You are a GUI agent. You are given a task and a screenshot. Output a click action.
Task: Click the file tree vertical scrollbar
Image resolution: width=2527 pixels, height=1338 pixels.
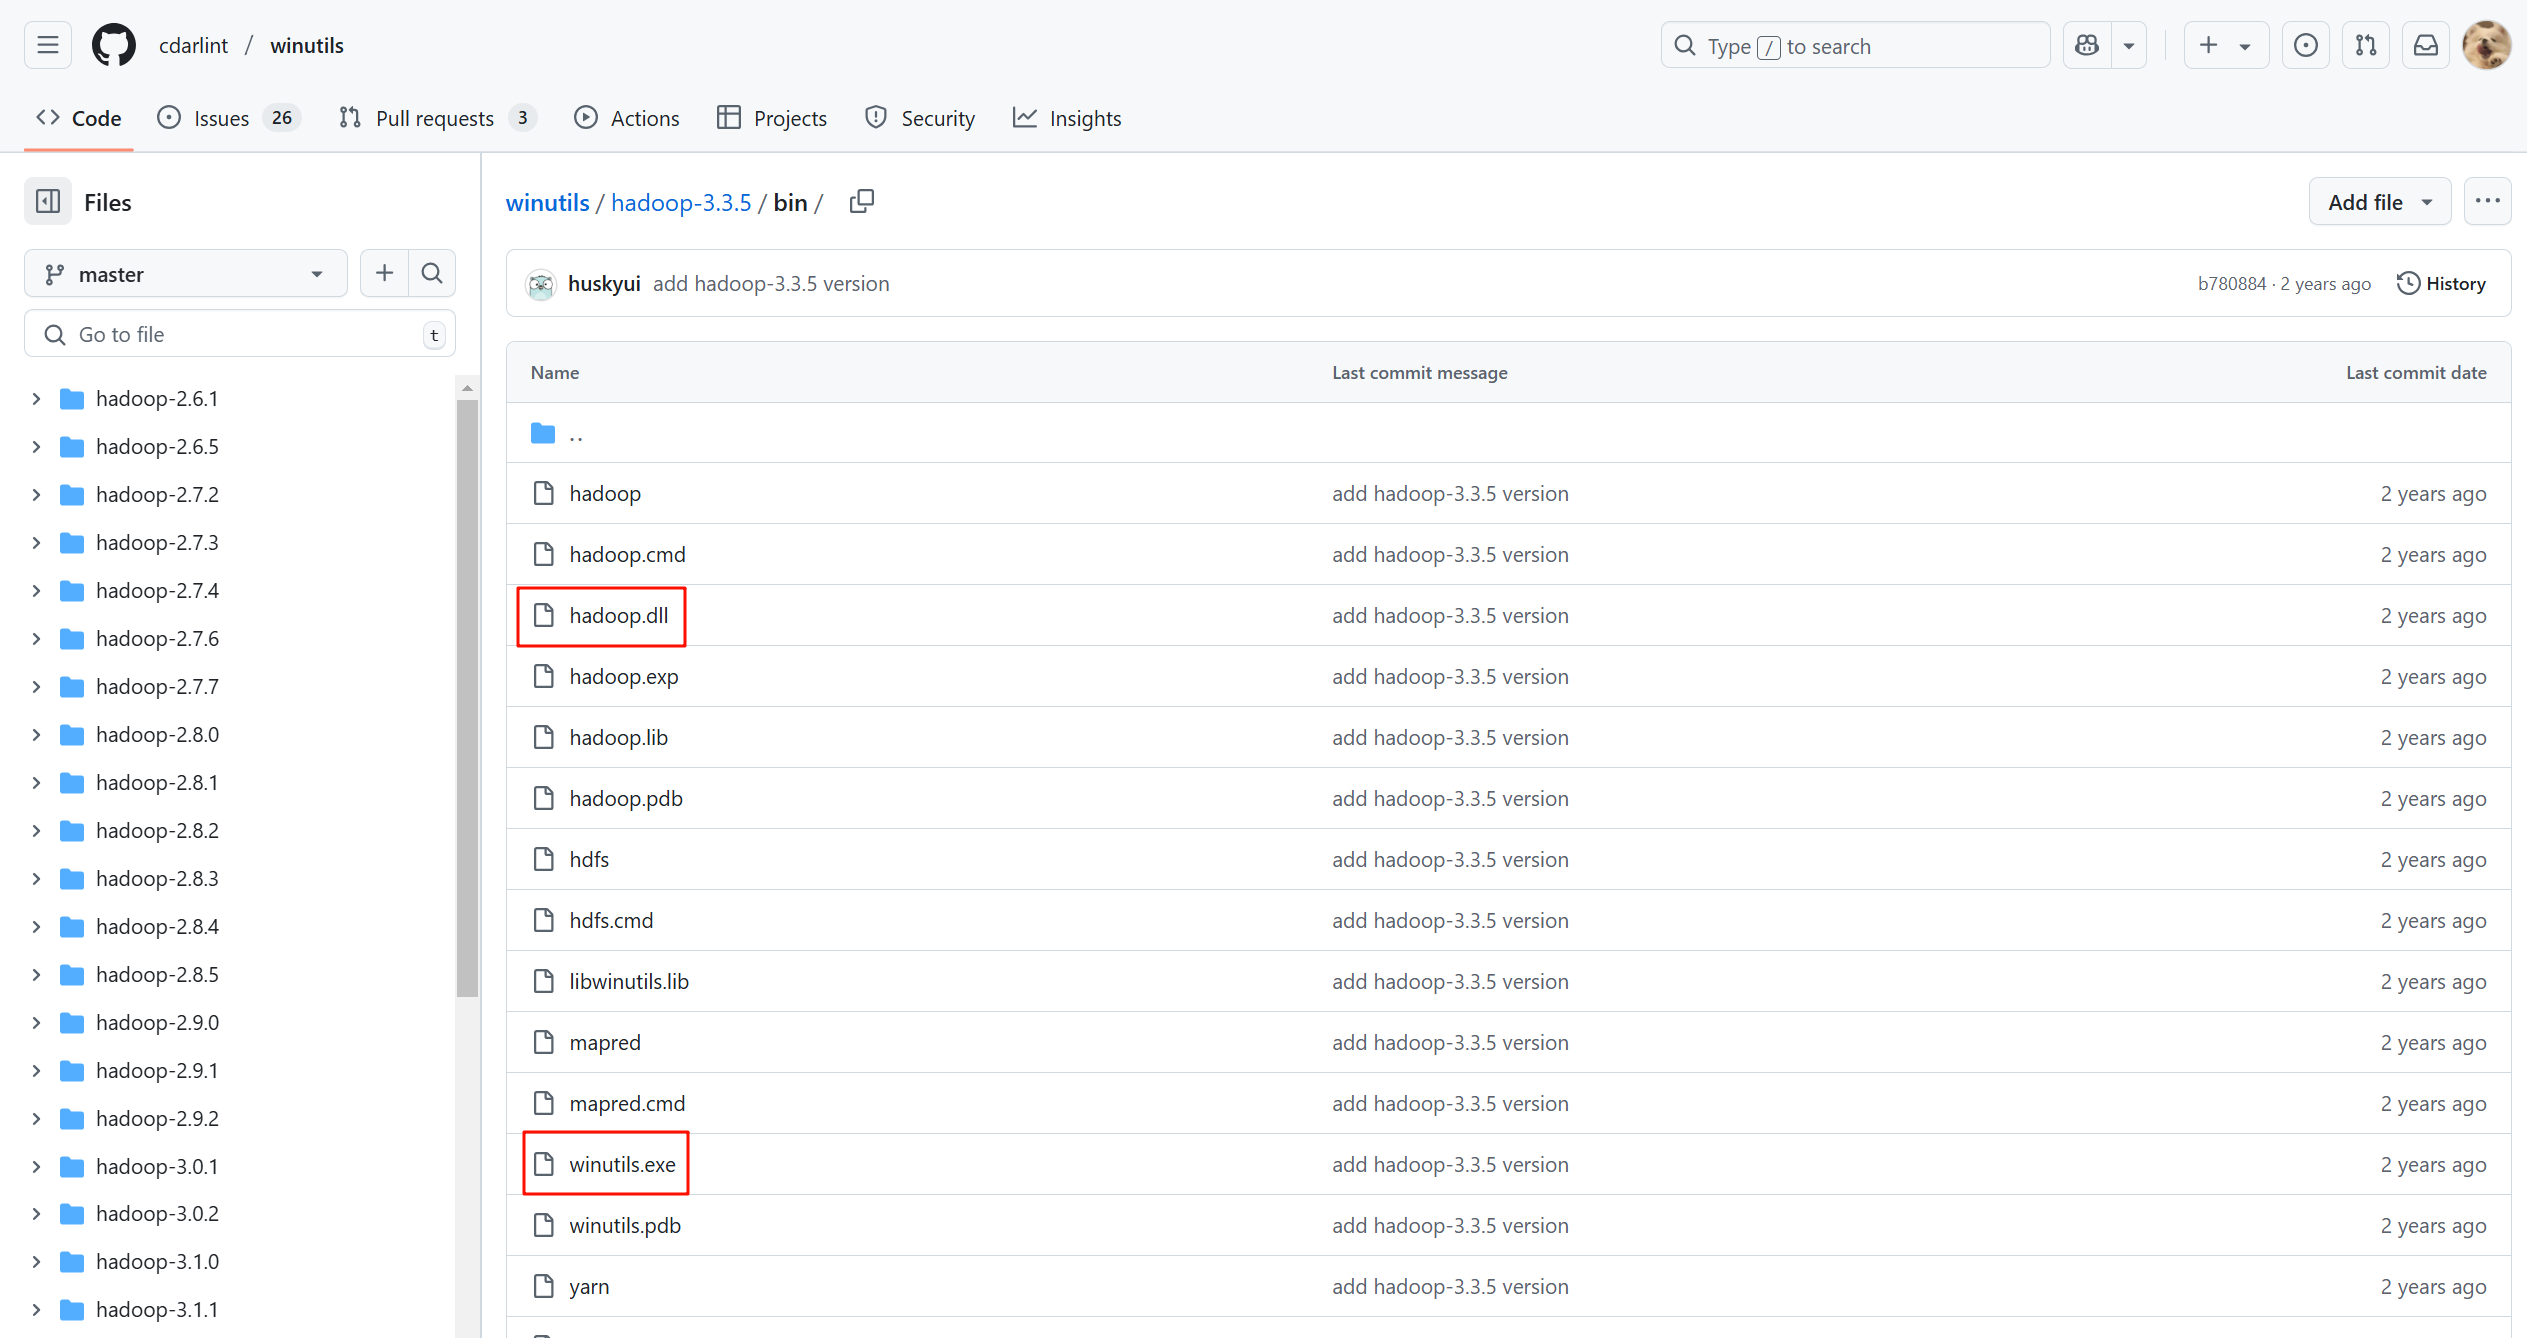pyautogui.click(x=467, y=700)
